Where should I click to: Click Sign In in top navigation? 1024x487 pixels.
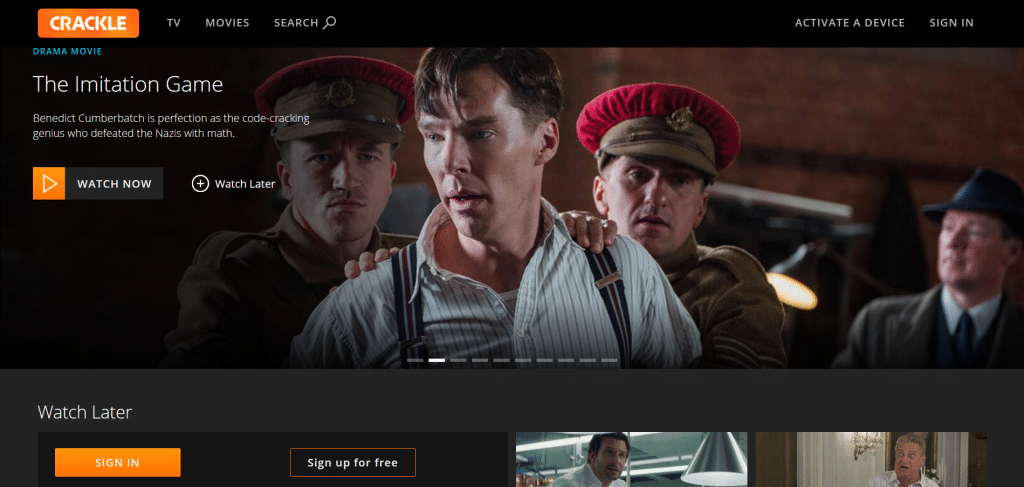[x=952, y=23]
